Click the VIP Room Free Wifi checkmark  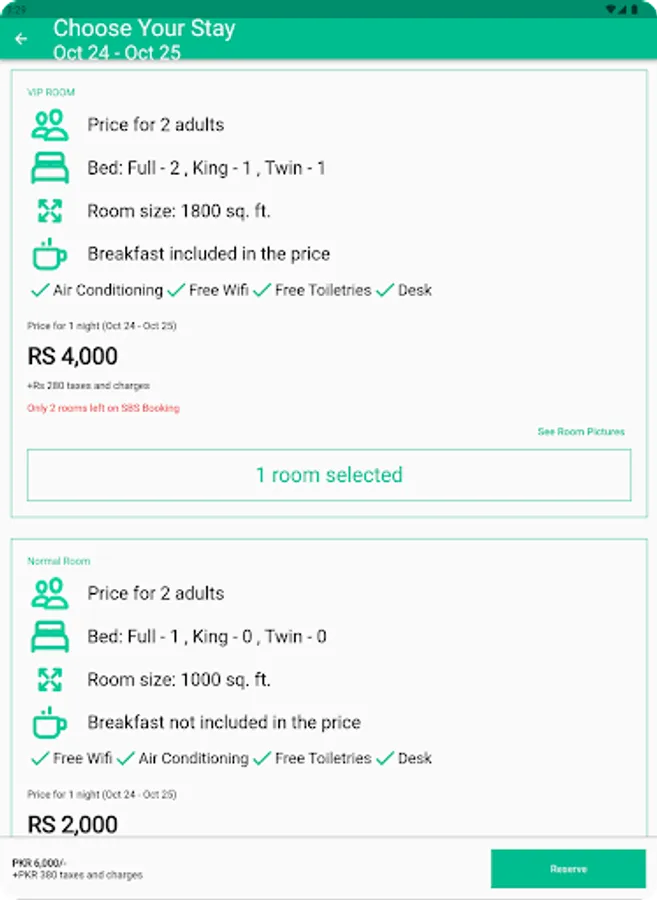tap(176, 290)
